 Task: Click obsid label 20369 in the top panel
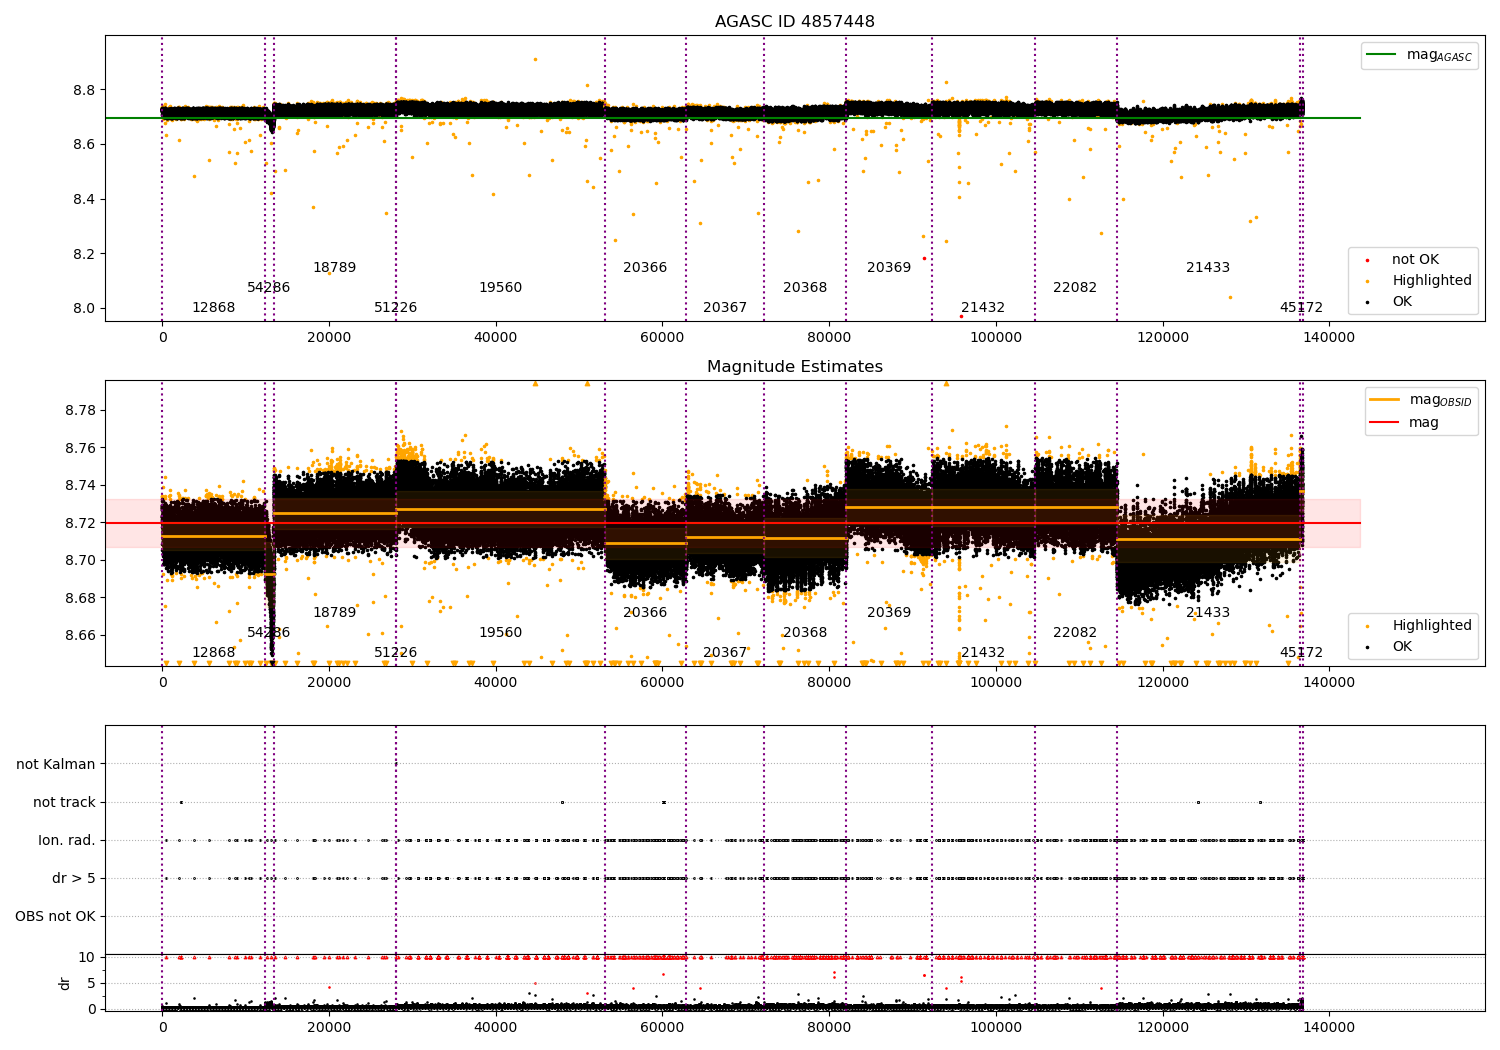pyautogui.click(x=889, y=268)
